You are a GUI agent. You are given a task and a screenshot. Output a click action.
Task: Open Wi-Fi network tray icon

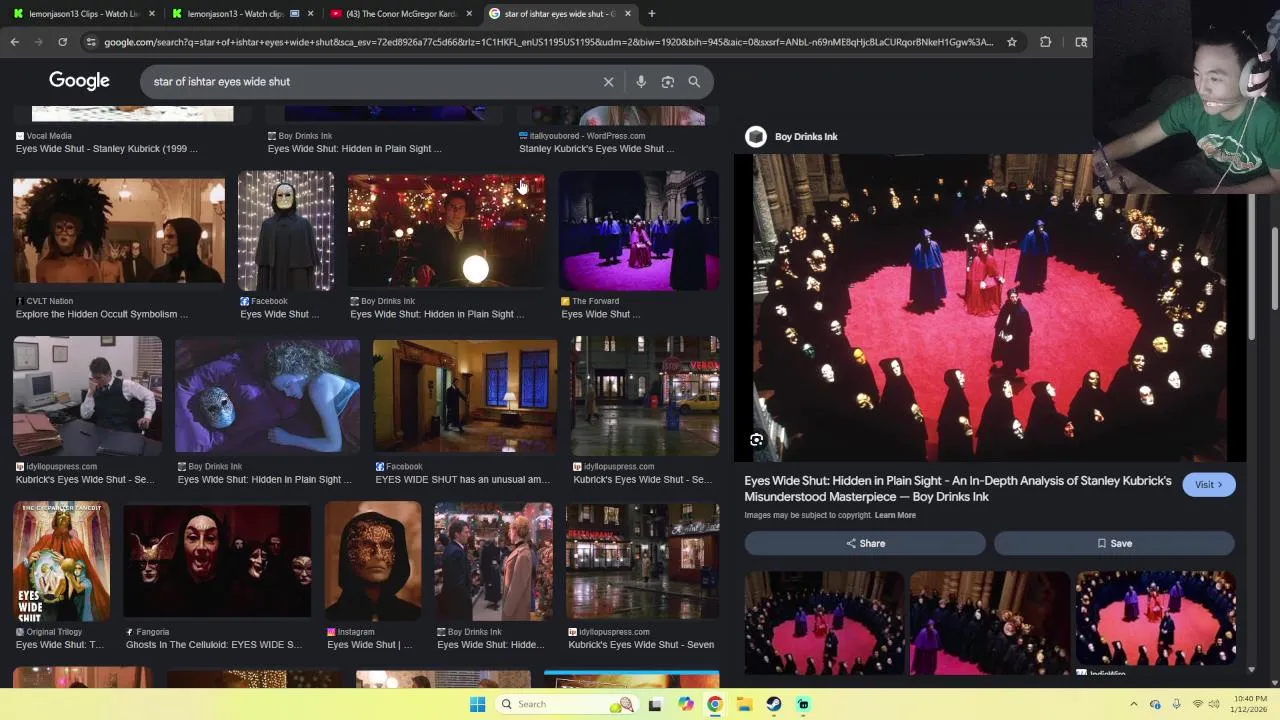[1198, 704]
